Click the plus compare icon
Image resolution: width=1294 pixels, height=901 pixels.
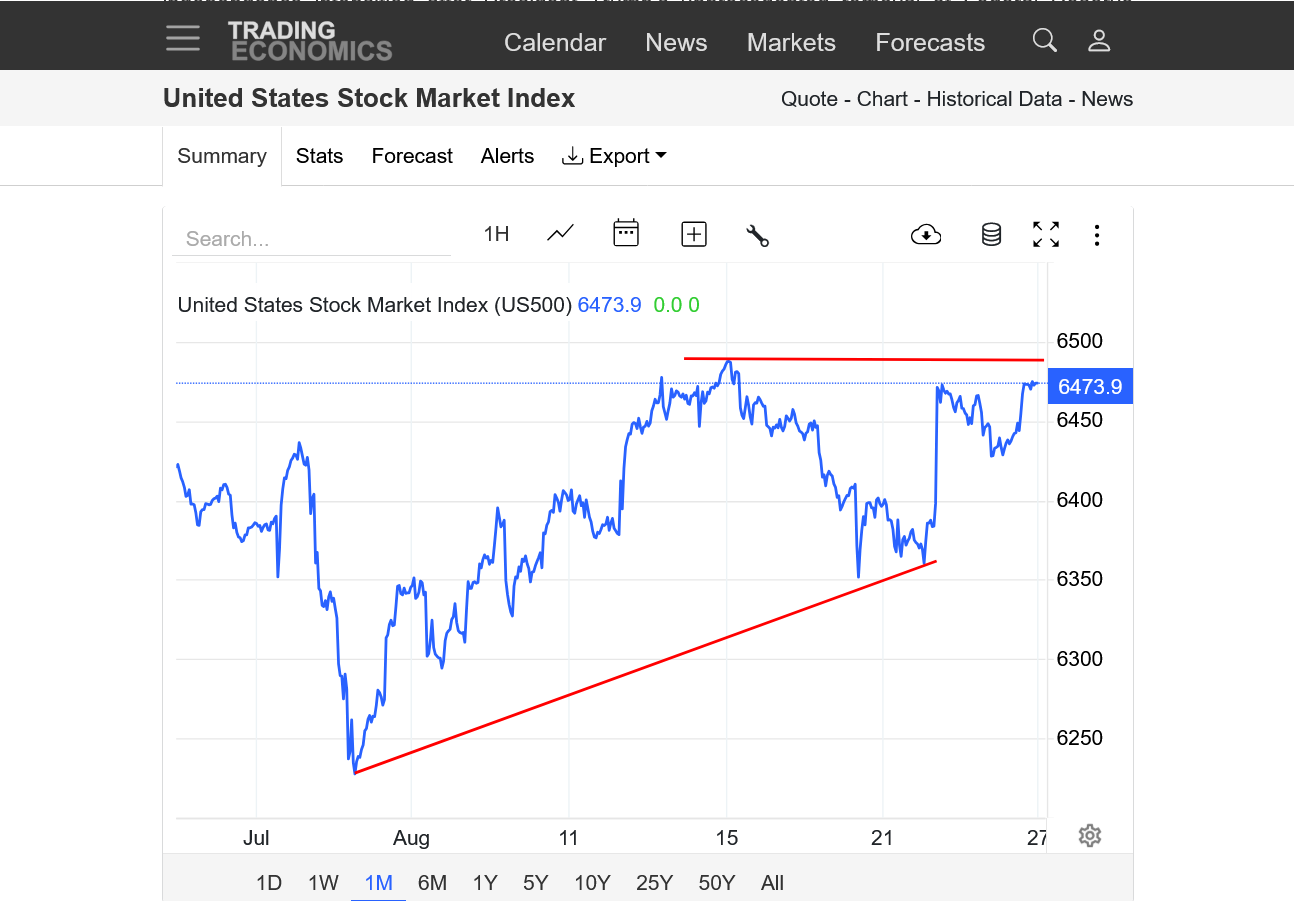tap(694, 234)
